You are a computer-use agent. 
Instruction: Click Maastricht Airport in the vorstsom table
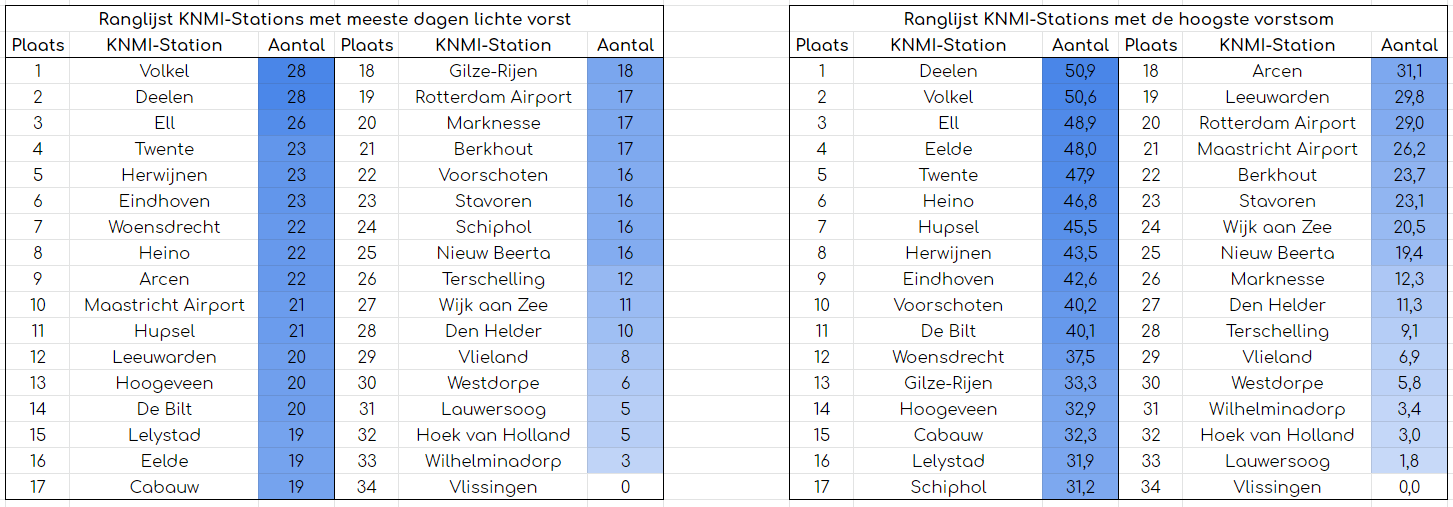1277,149
